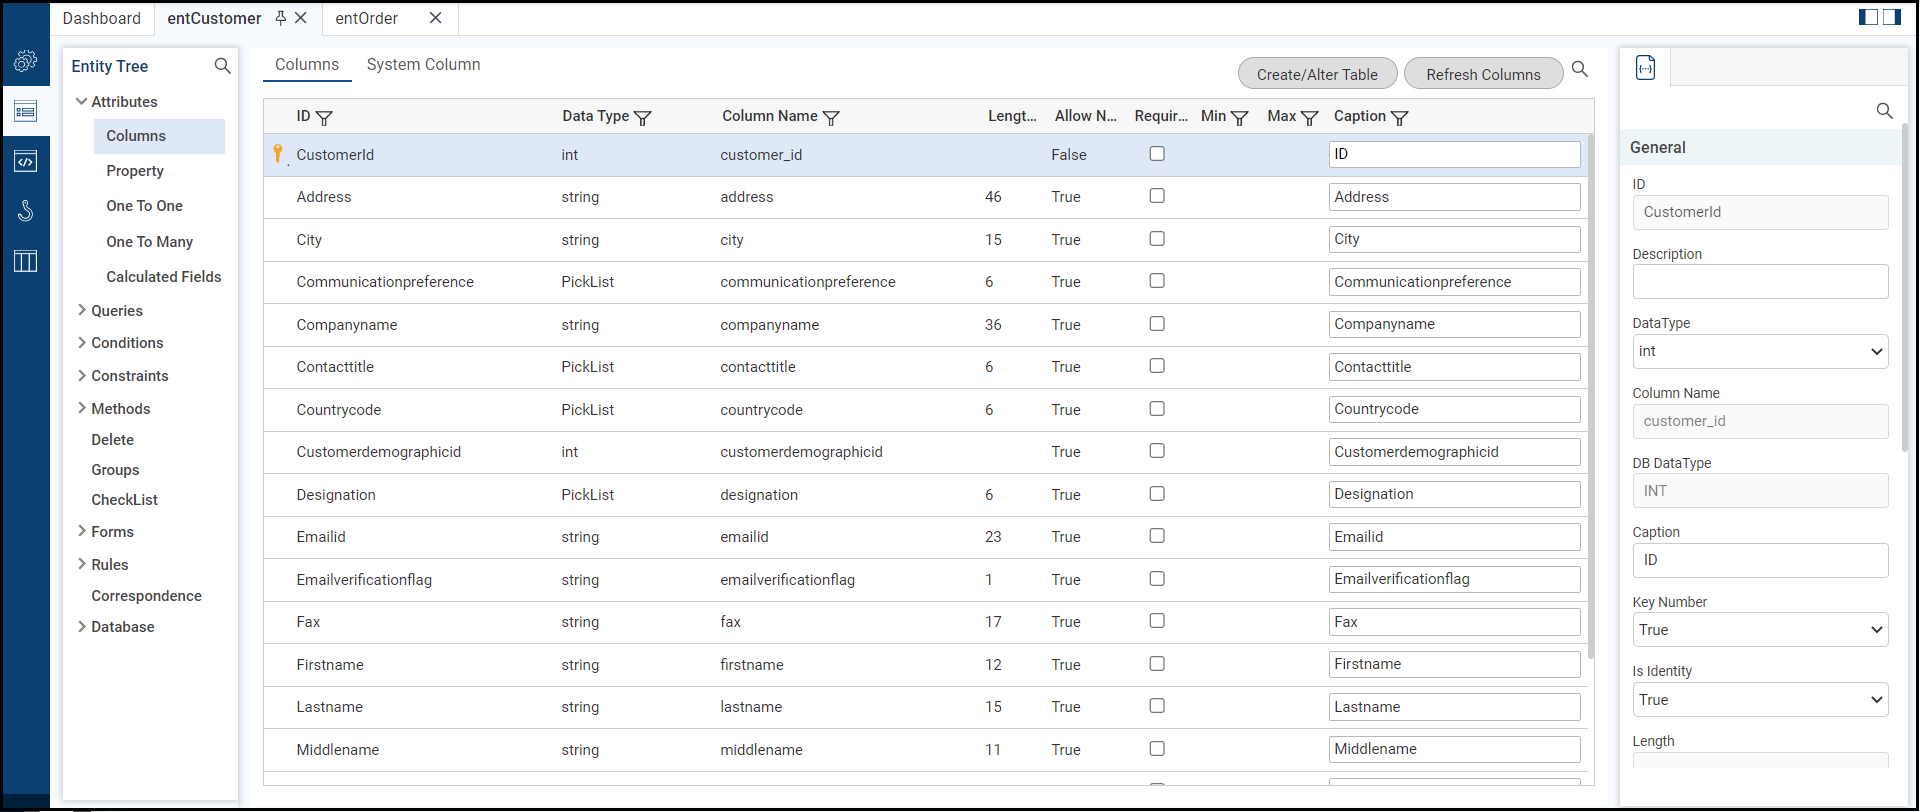Open the Is Identity dropdown

click(1760, 700)
